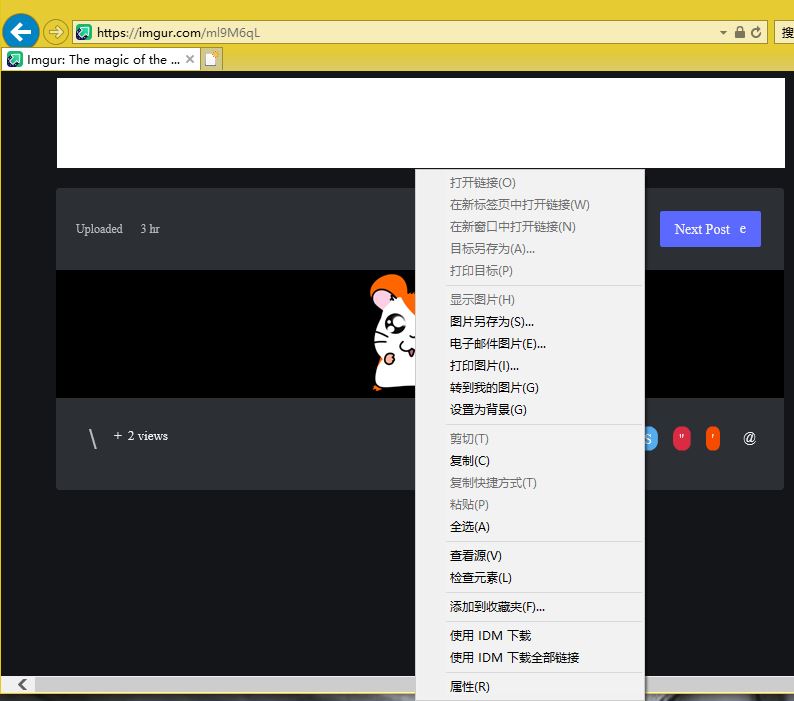This screenshot has width=794, height=701.
Task: Click the security lock icon in address bar
Action: pos(740,32)
